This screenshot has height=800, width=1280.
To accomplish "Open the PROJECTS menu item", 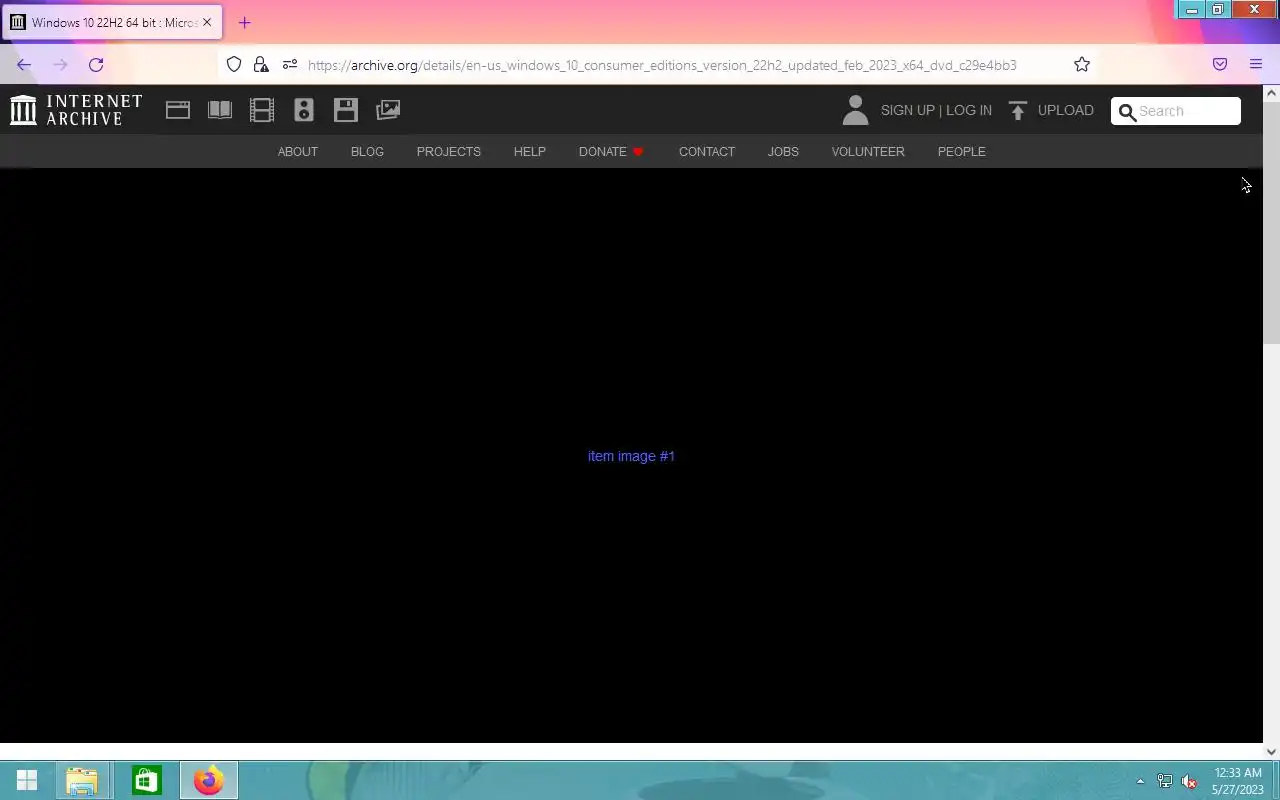I will (449, 152).
